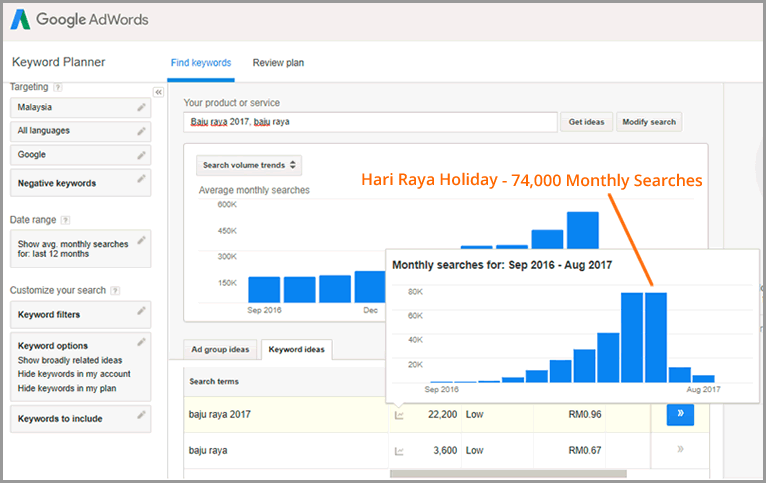Edit Negative keywords pencil icon
The image size is (766, 483).
141,178
